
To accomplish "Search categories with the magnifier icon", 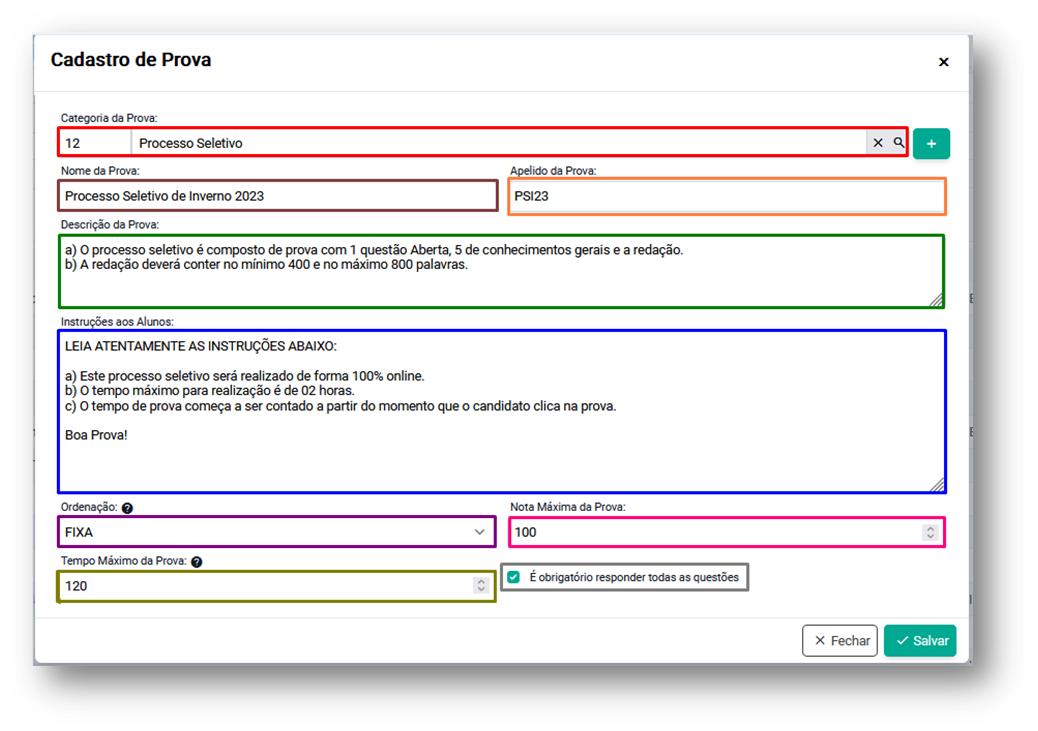I will [x=898, y=142].
